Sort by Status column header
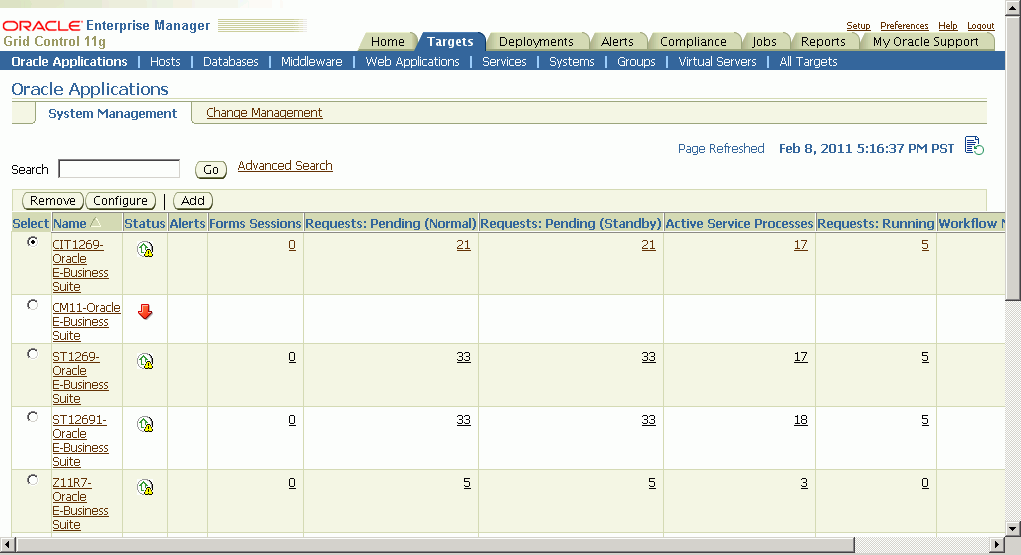Image resolution: width=1021 pixels, height=555 pixels. point(145,223)
